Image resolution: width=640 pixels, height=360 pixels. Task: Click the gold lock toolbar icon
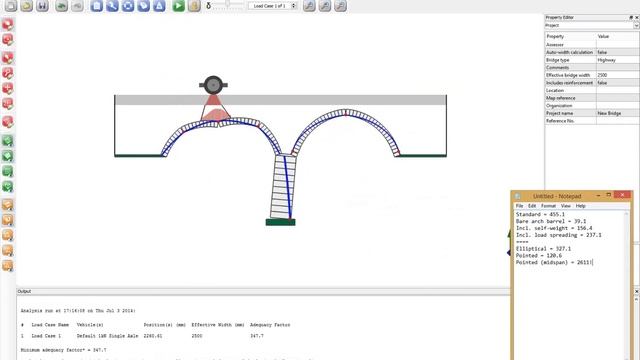[194, 5]
